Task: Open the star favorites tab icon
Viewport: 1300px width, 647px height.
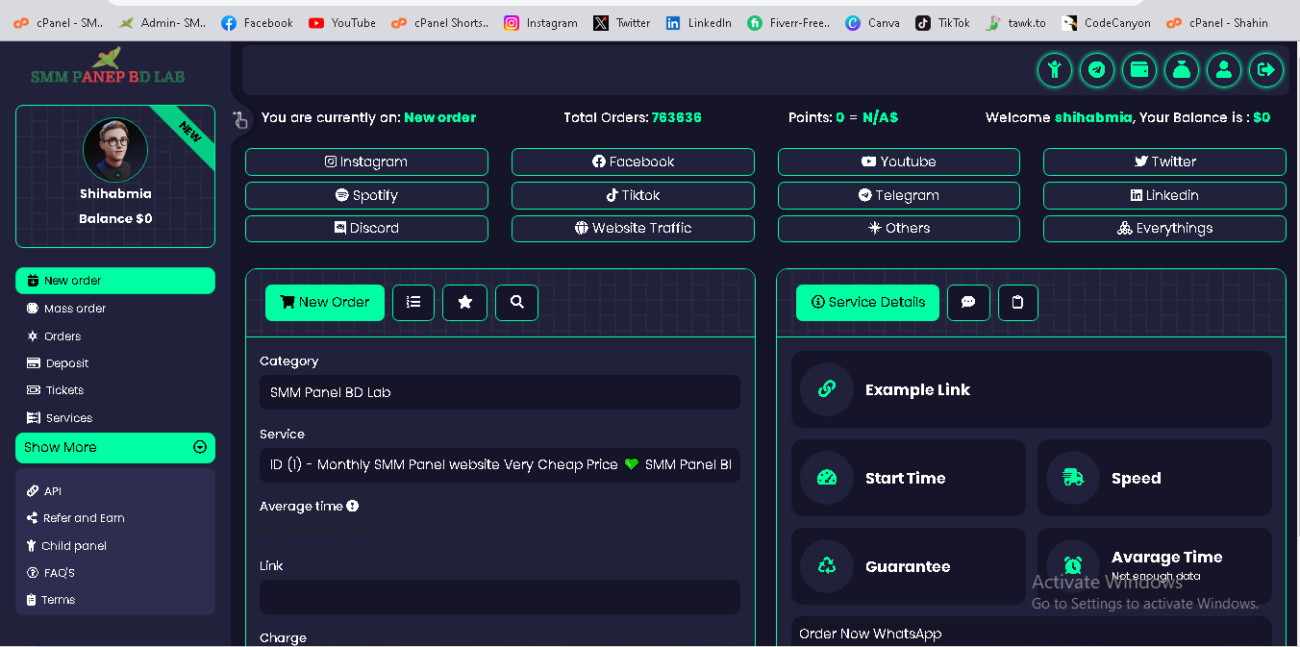Action: point(465,303)
